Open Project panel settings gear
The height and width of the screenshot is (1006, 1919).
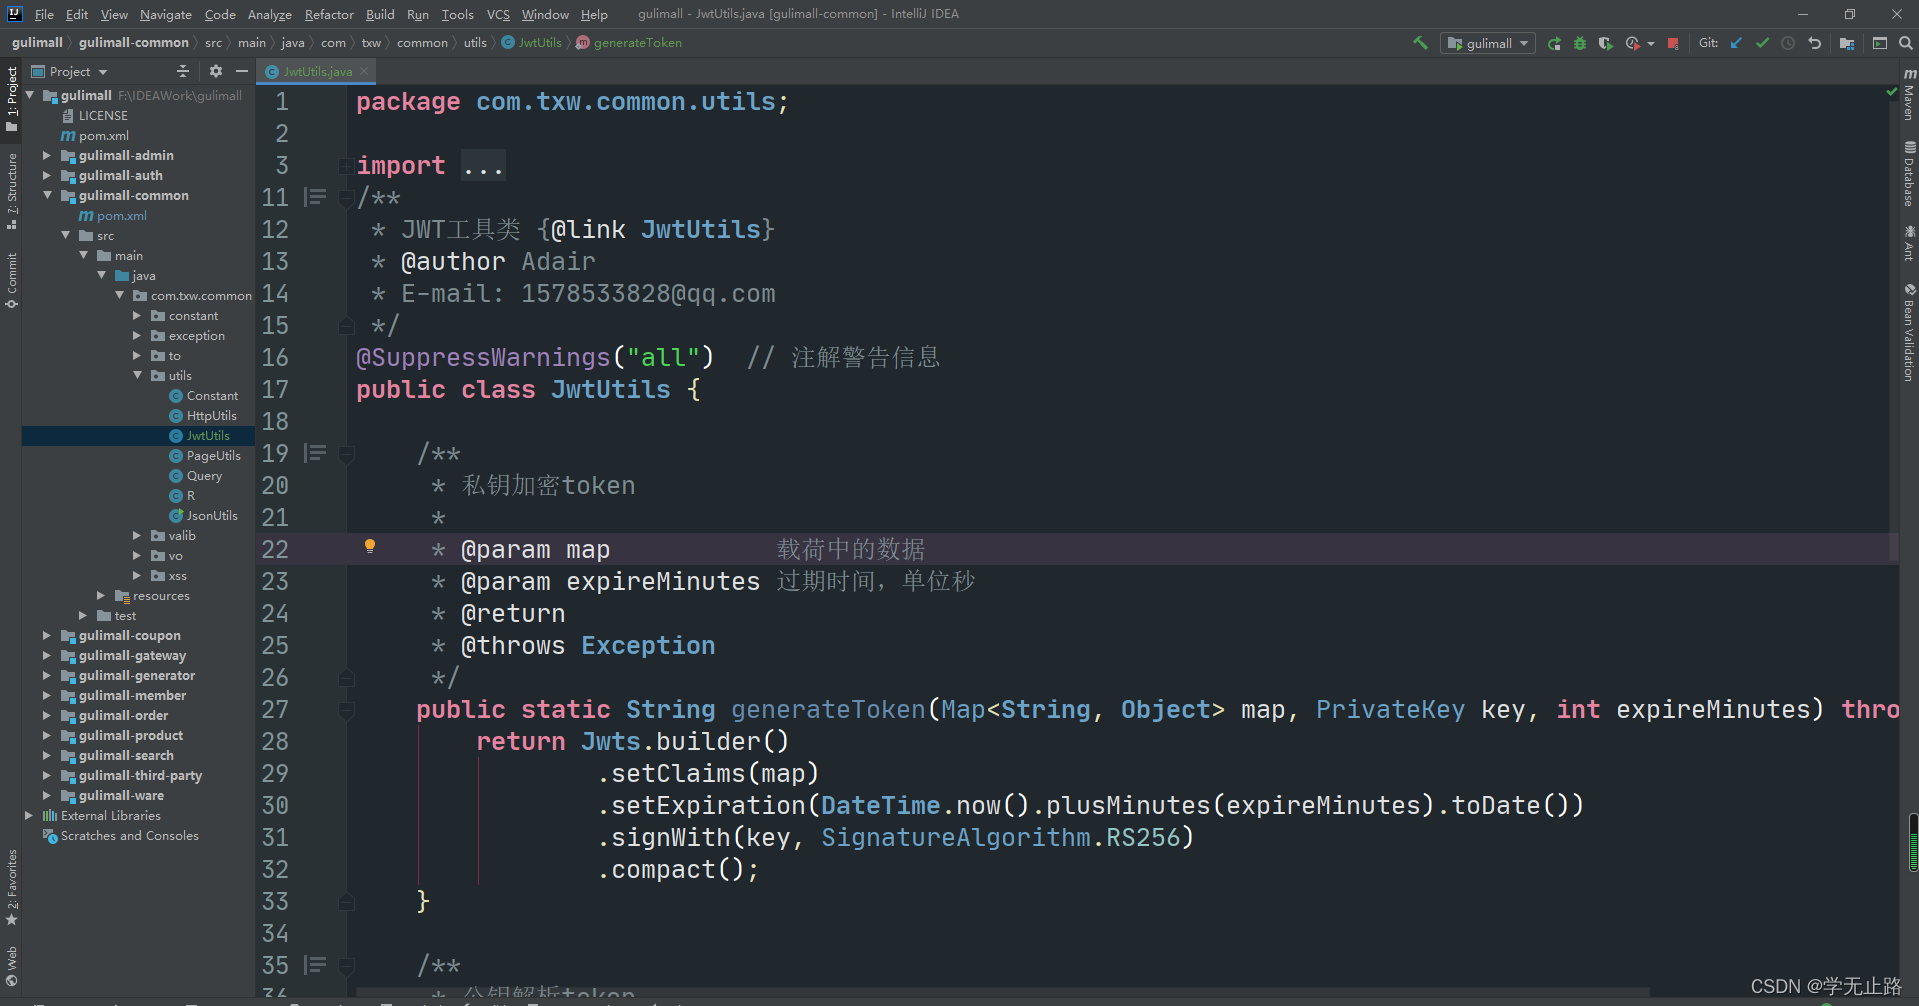[x=216, y=71]
